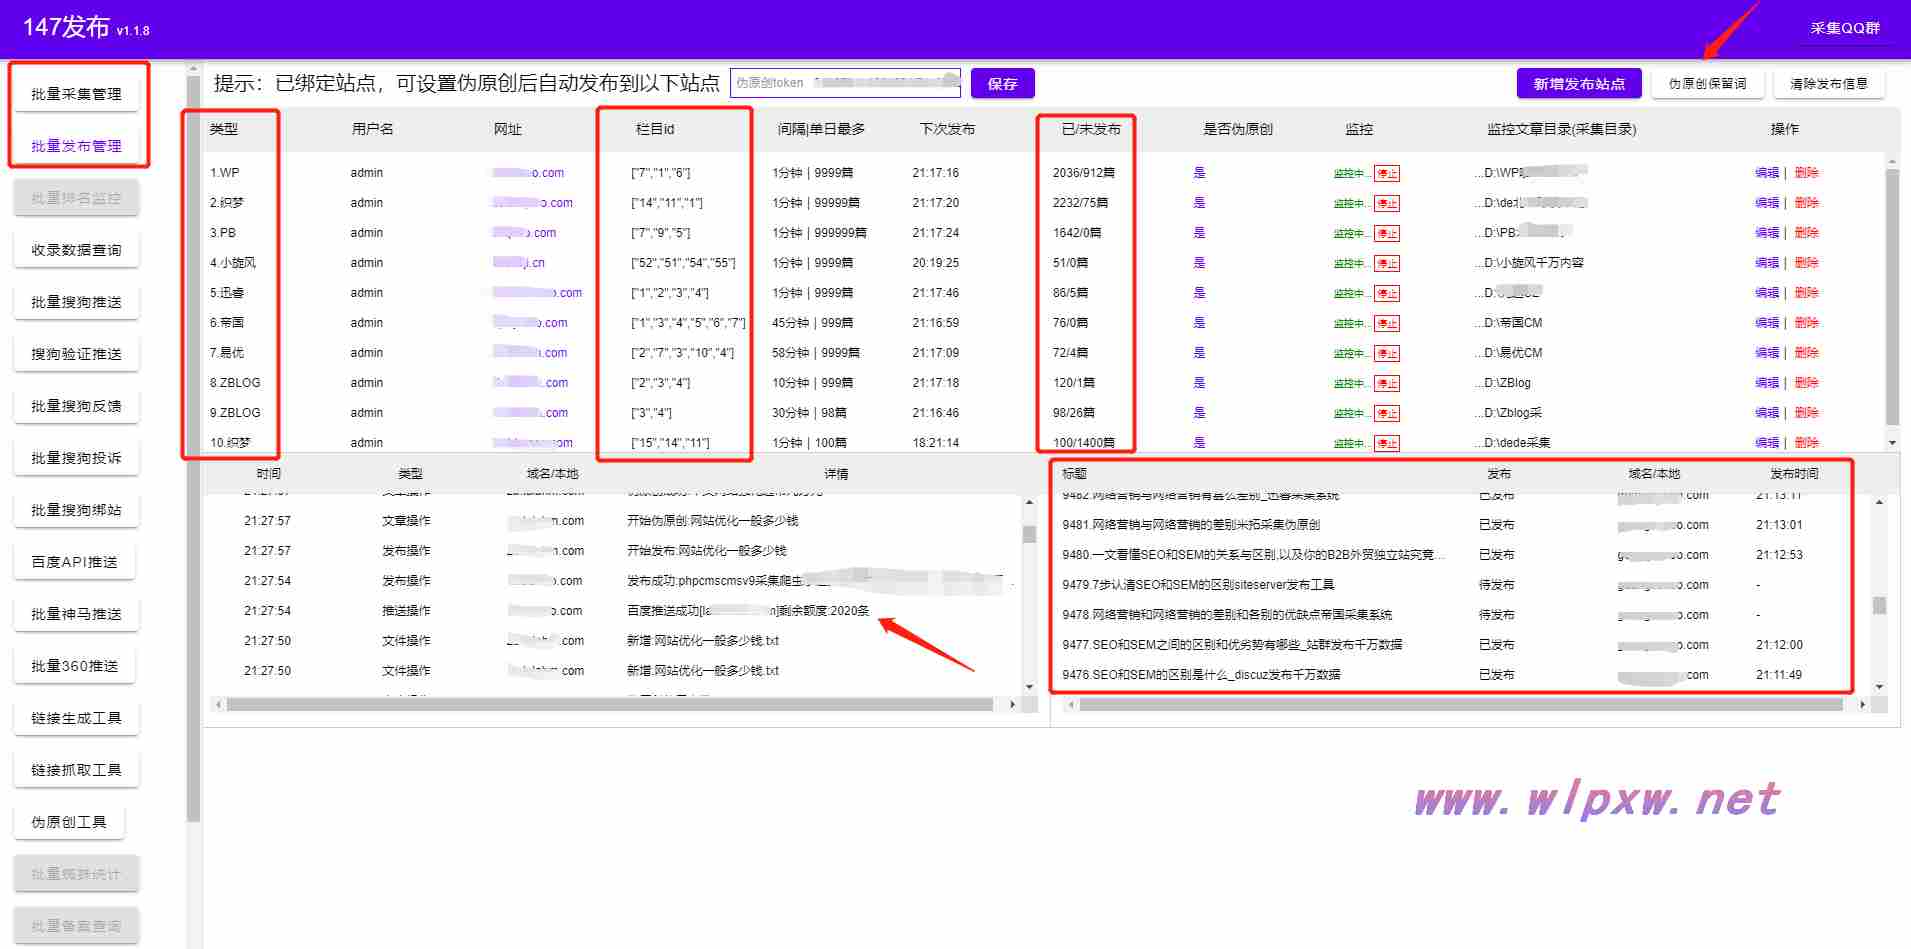Stop monitoring for 8.ZBLOG site
The width and height of the screenshot is (1911, 949).
click(1387, 383)
